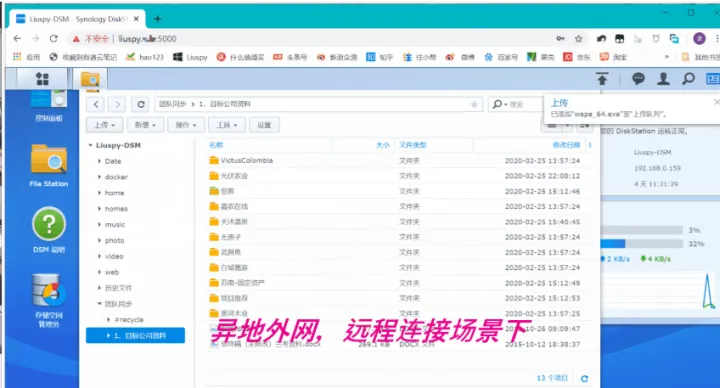Sort files by 名称 name column

click(x=216, y=145)
